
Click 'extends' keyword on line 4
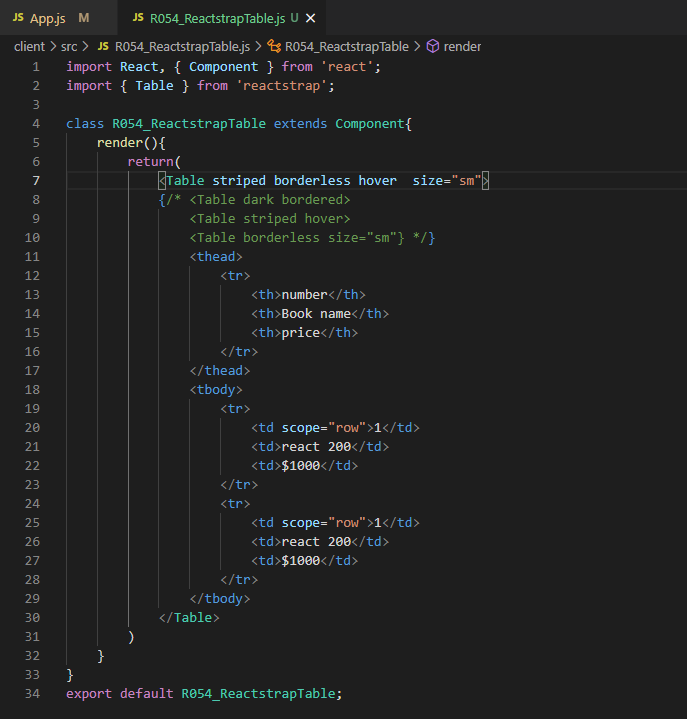coord(300,124)
